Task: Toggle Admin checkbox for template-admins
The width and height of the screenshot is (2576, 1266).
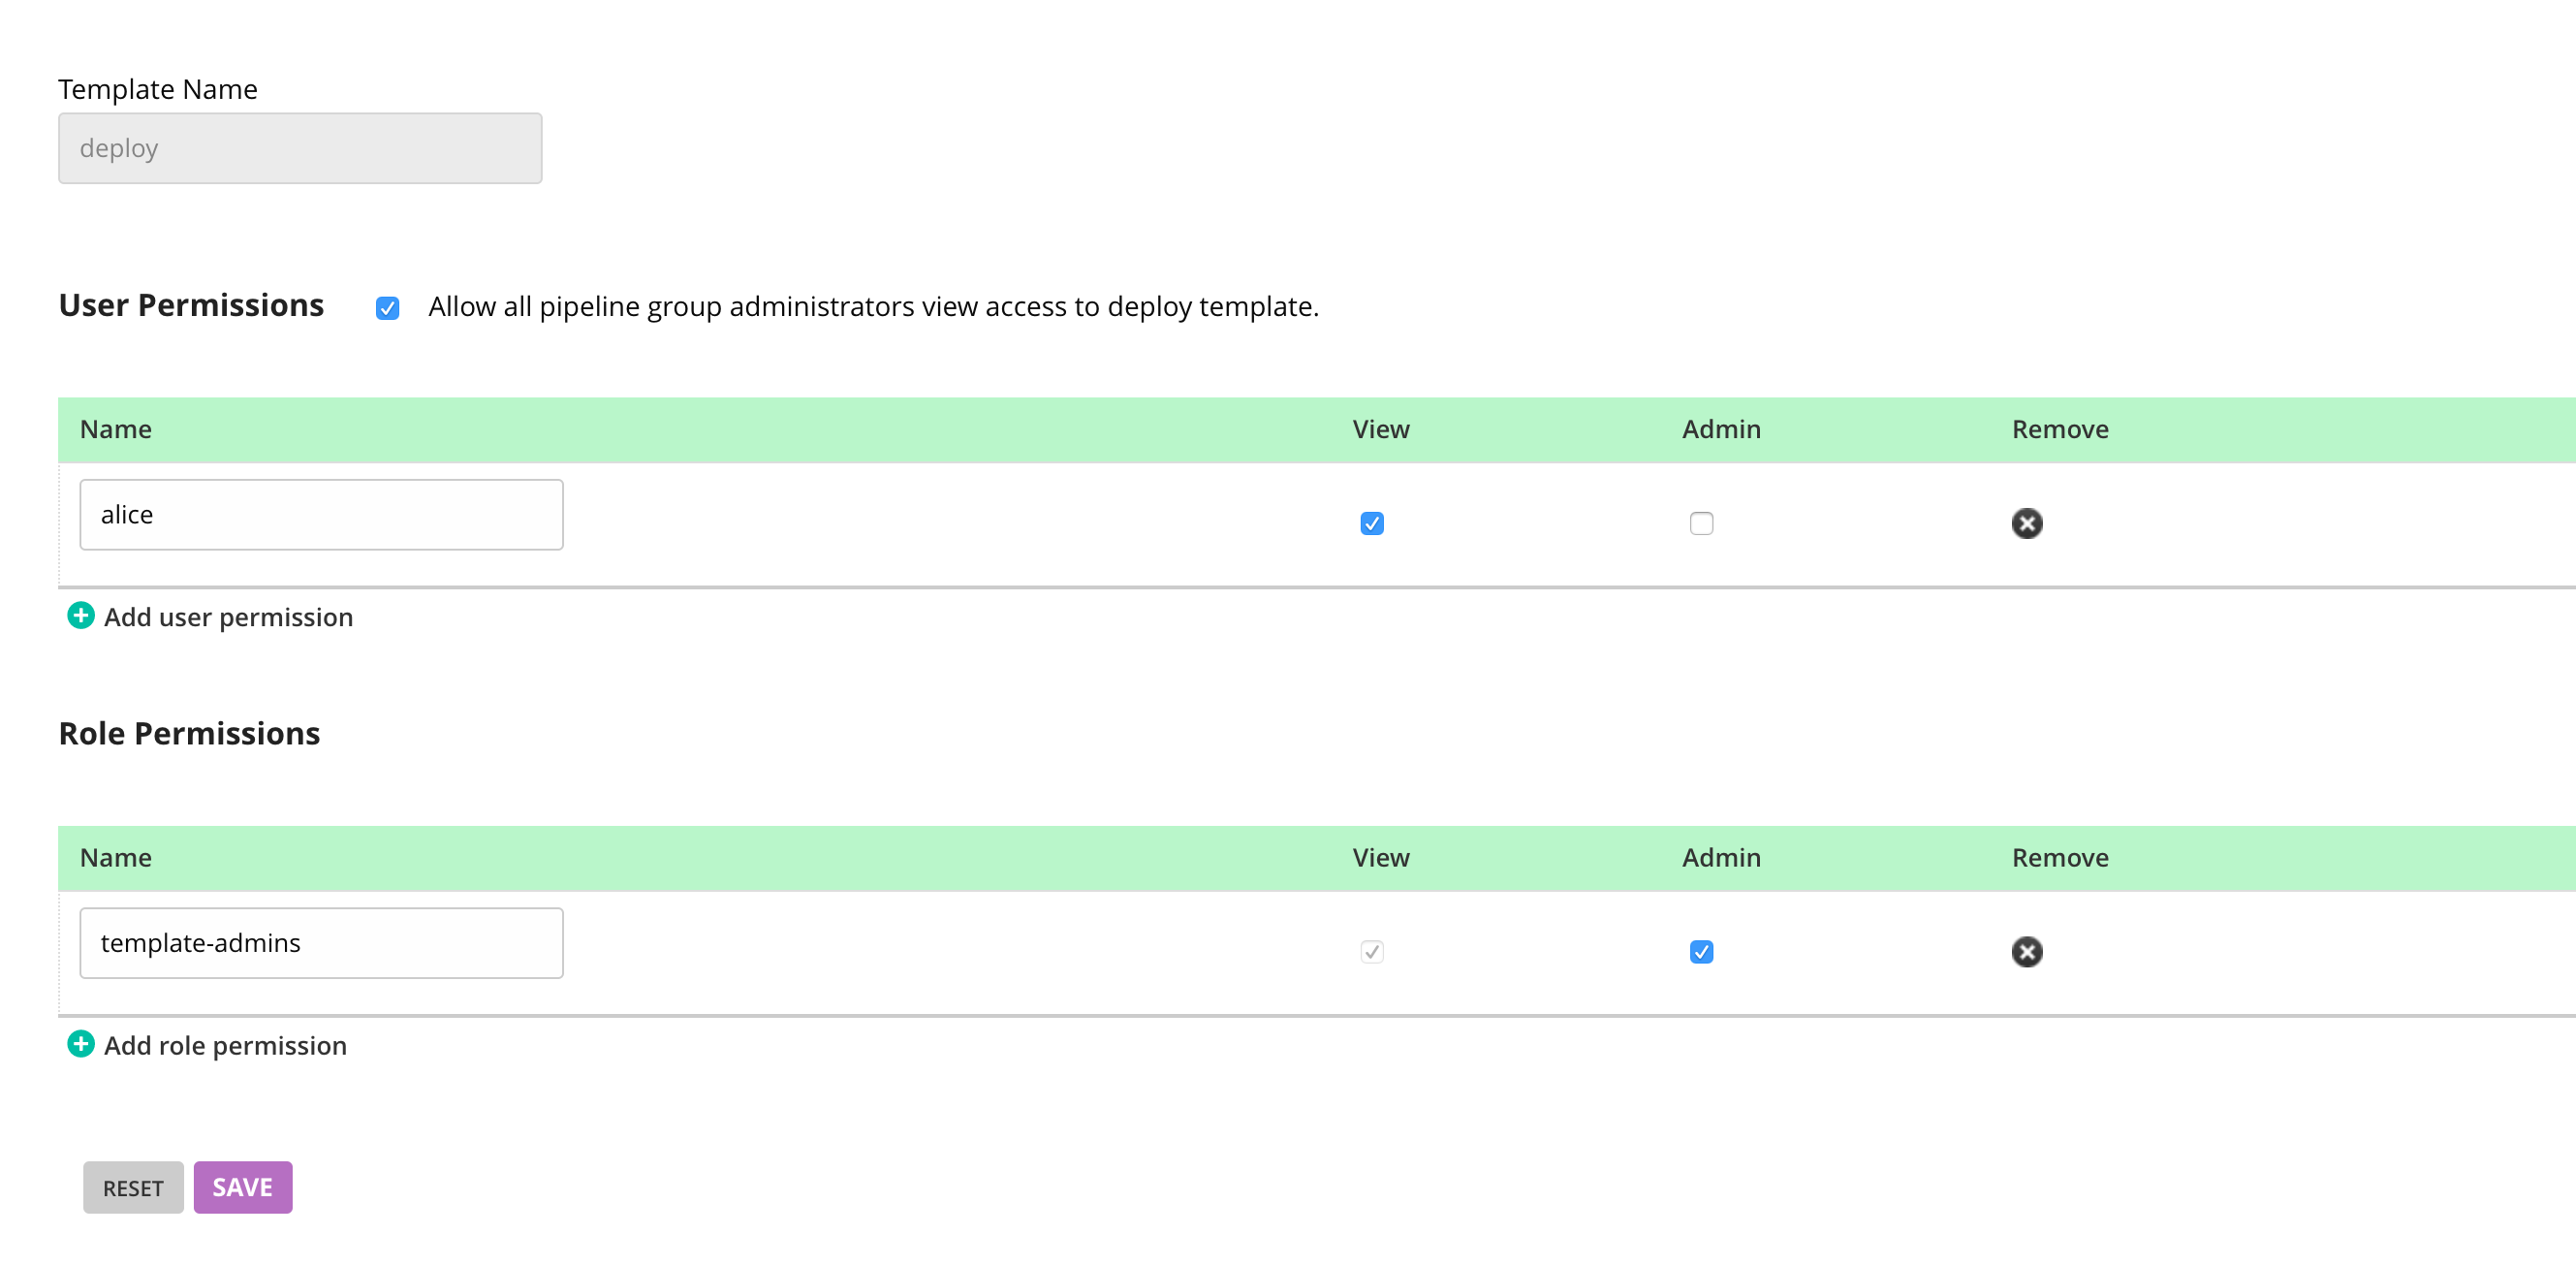Action: click(1702, 952)
